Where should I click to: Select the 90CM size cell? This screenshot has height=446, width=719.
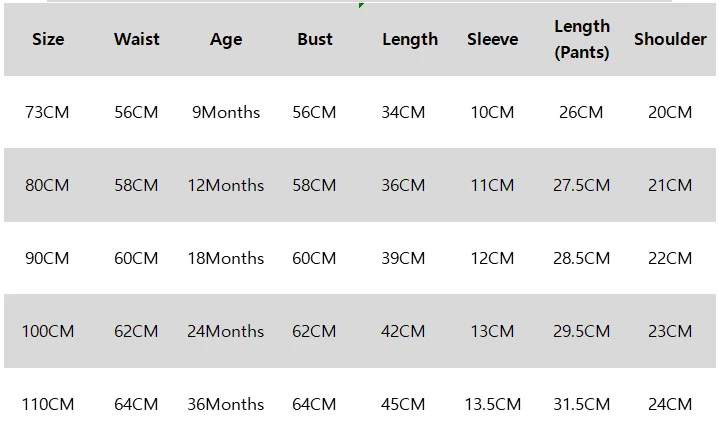tap(47, 258)
